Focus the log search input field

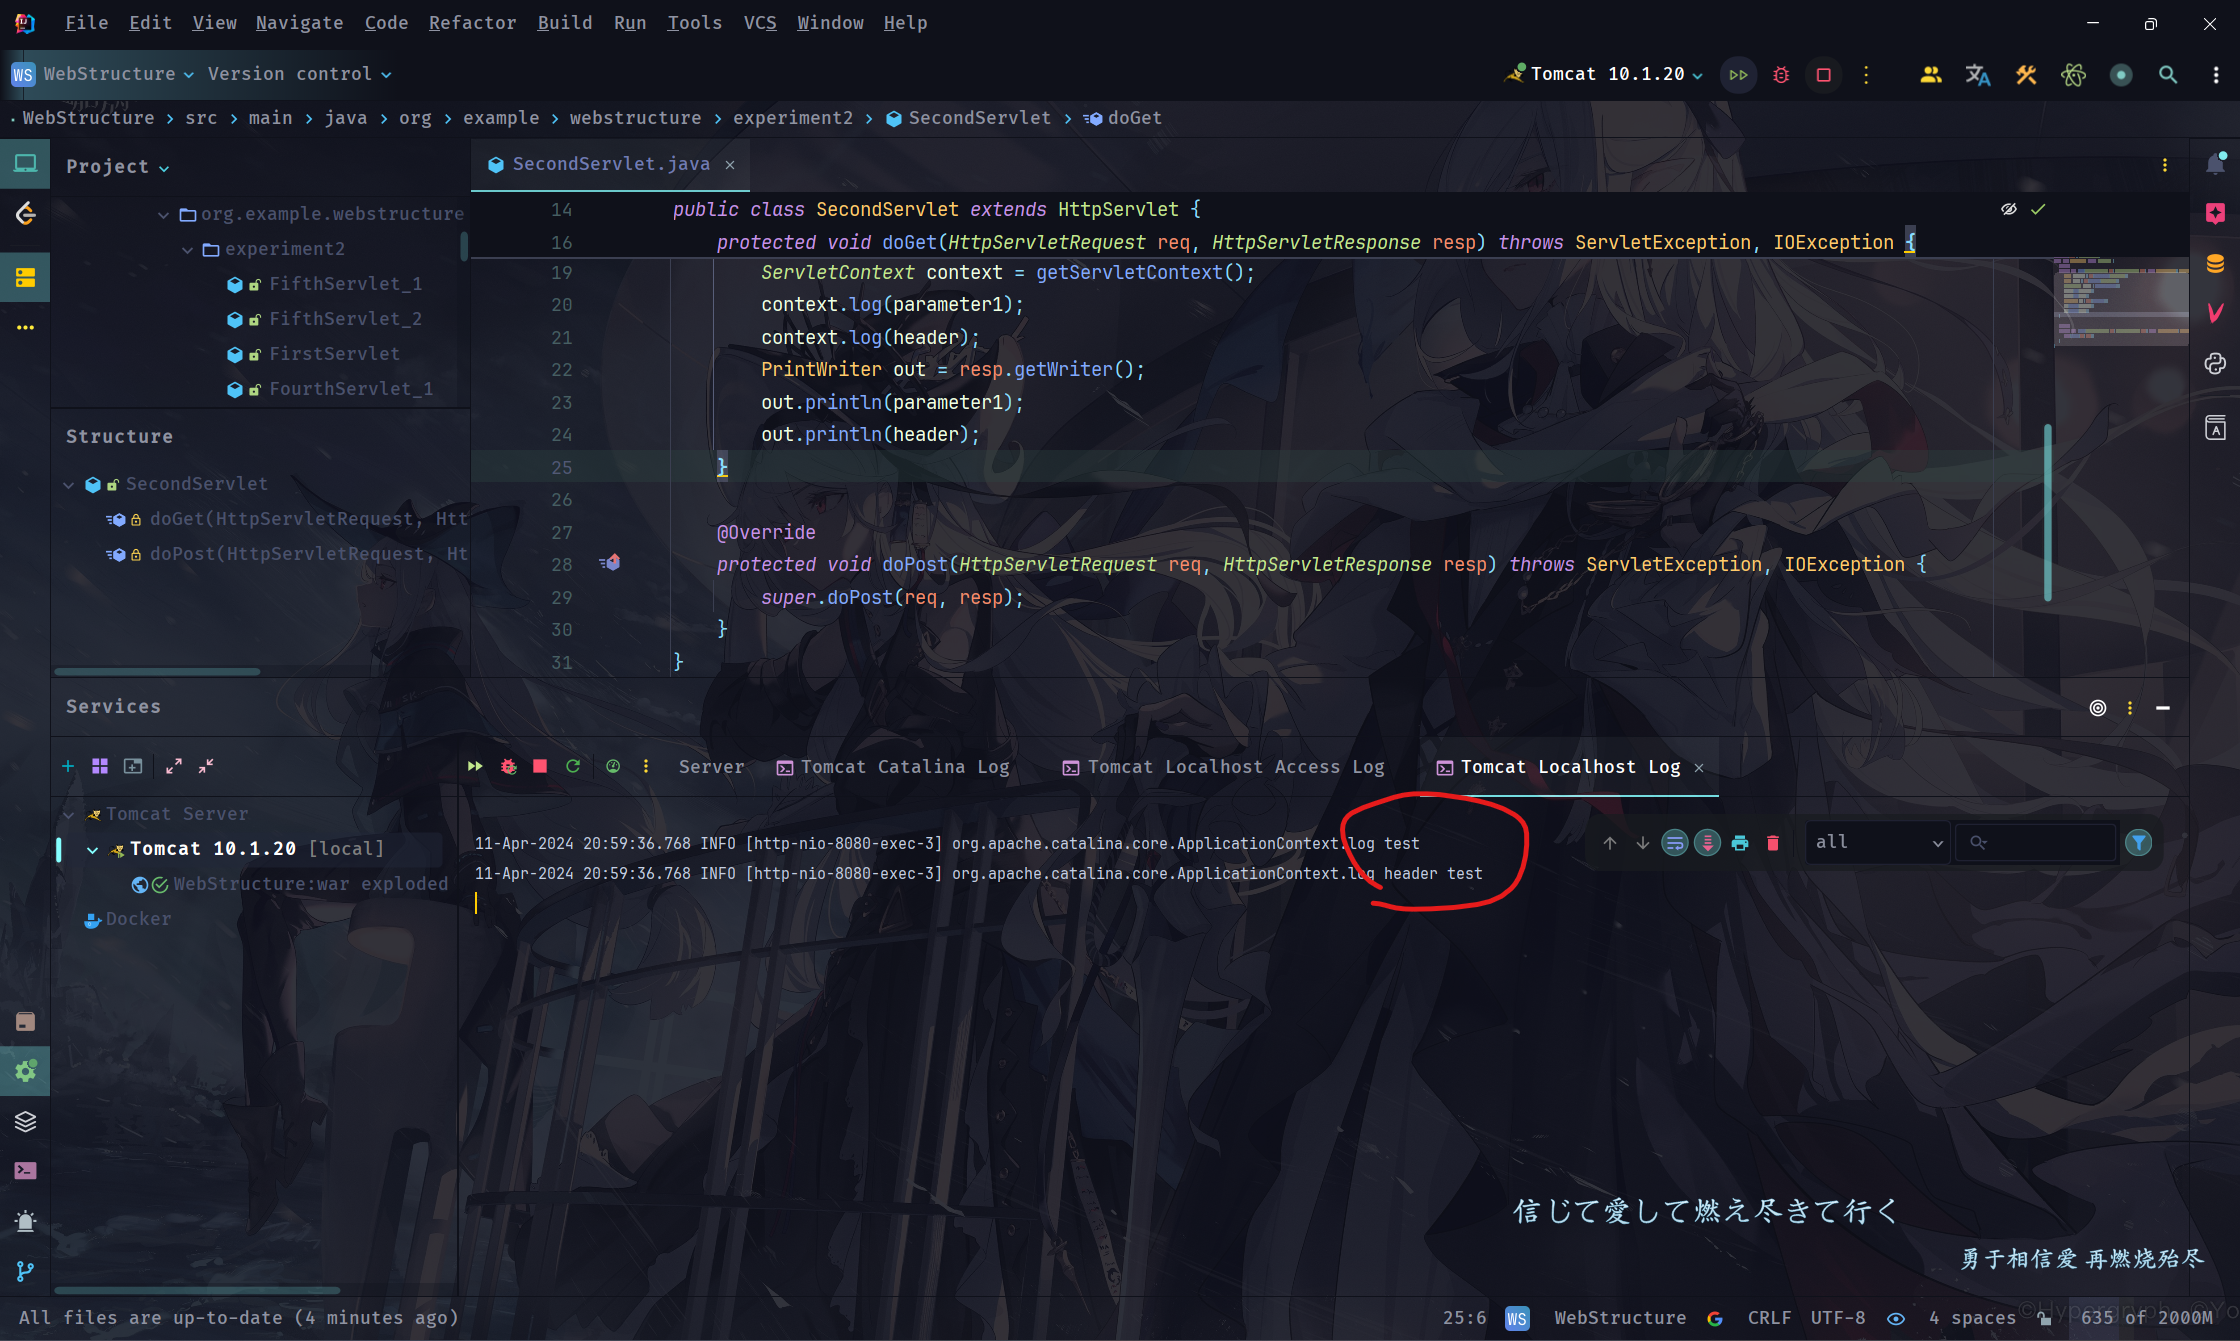[2037, 843]
